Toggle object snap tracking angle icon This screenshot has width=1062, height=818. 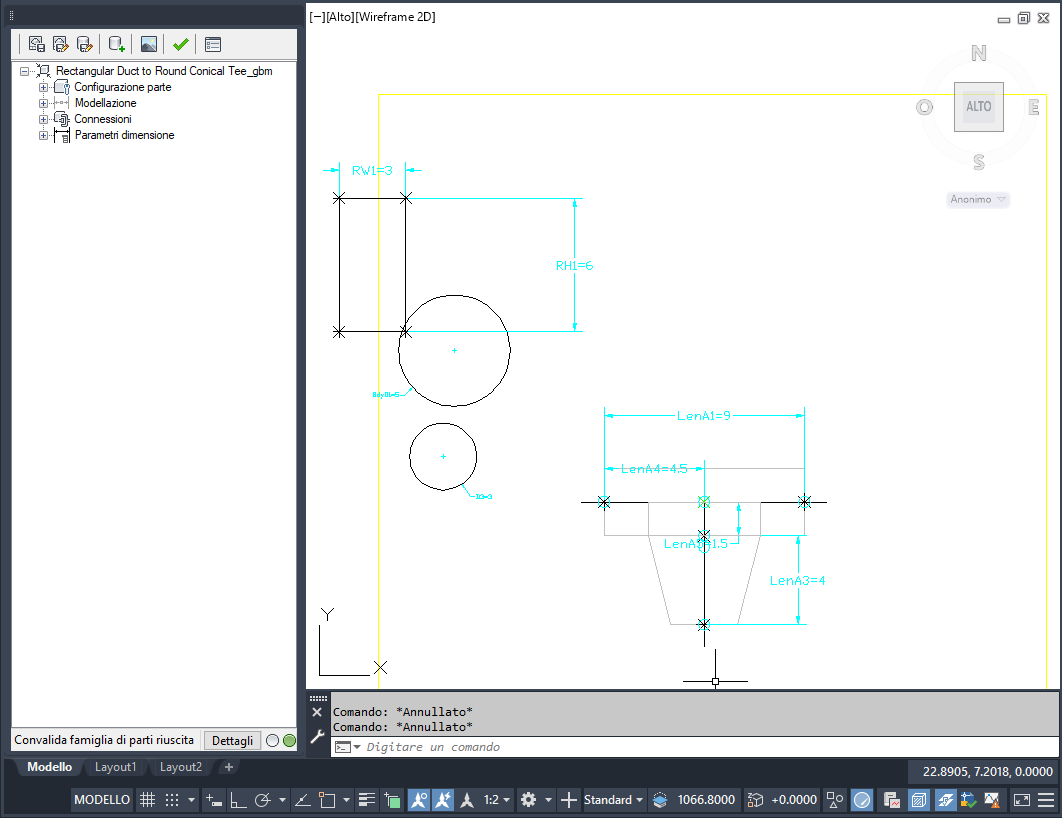(303, 800)
